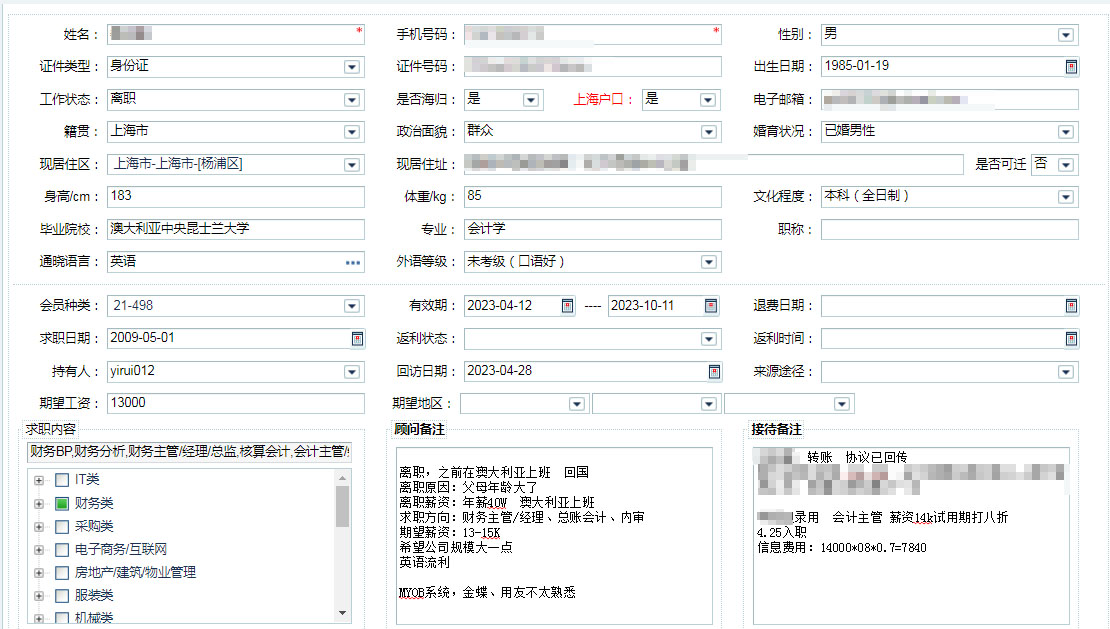Open the second 期望地区 dropdown

(709, 404)
